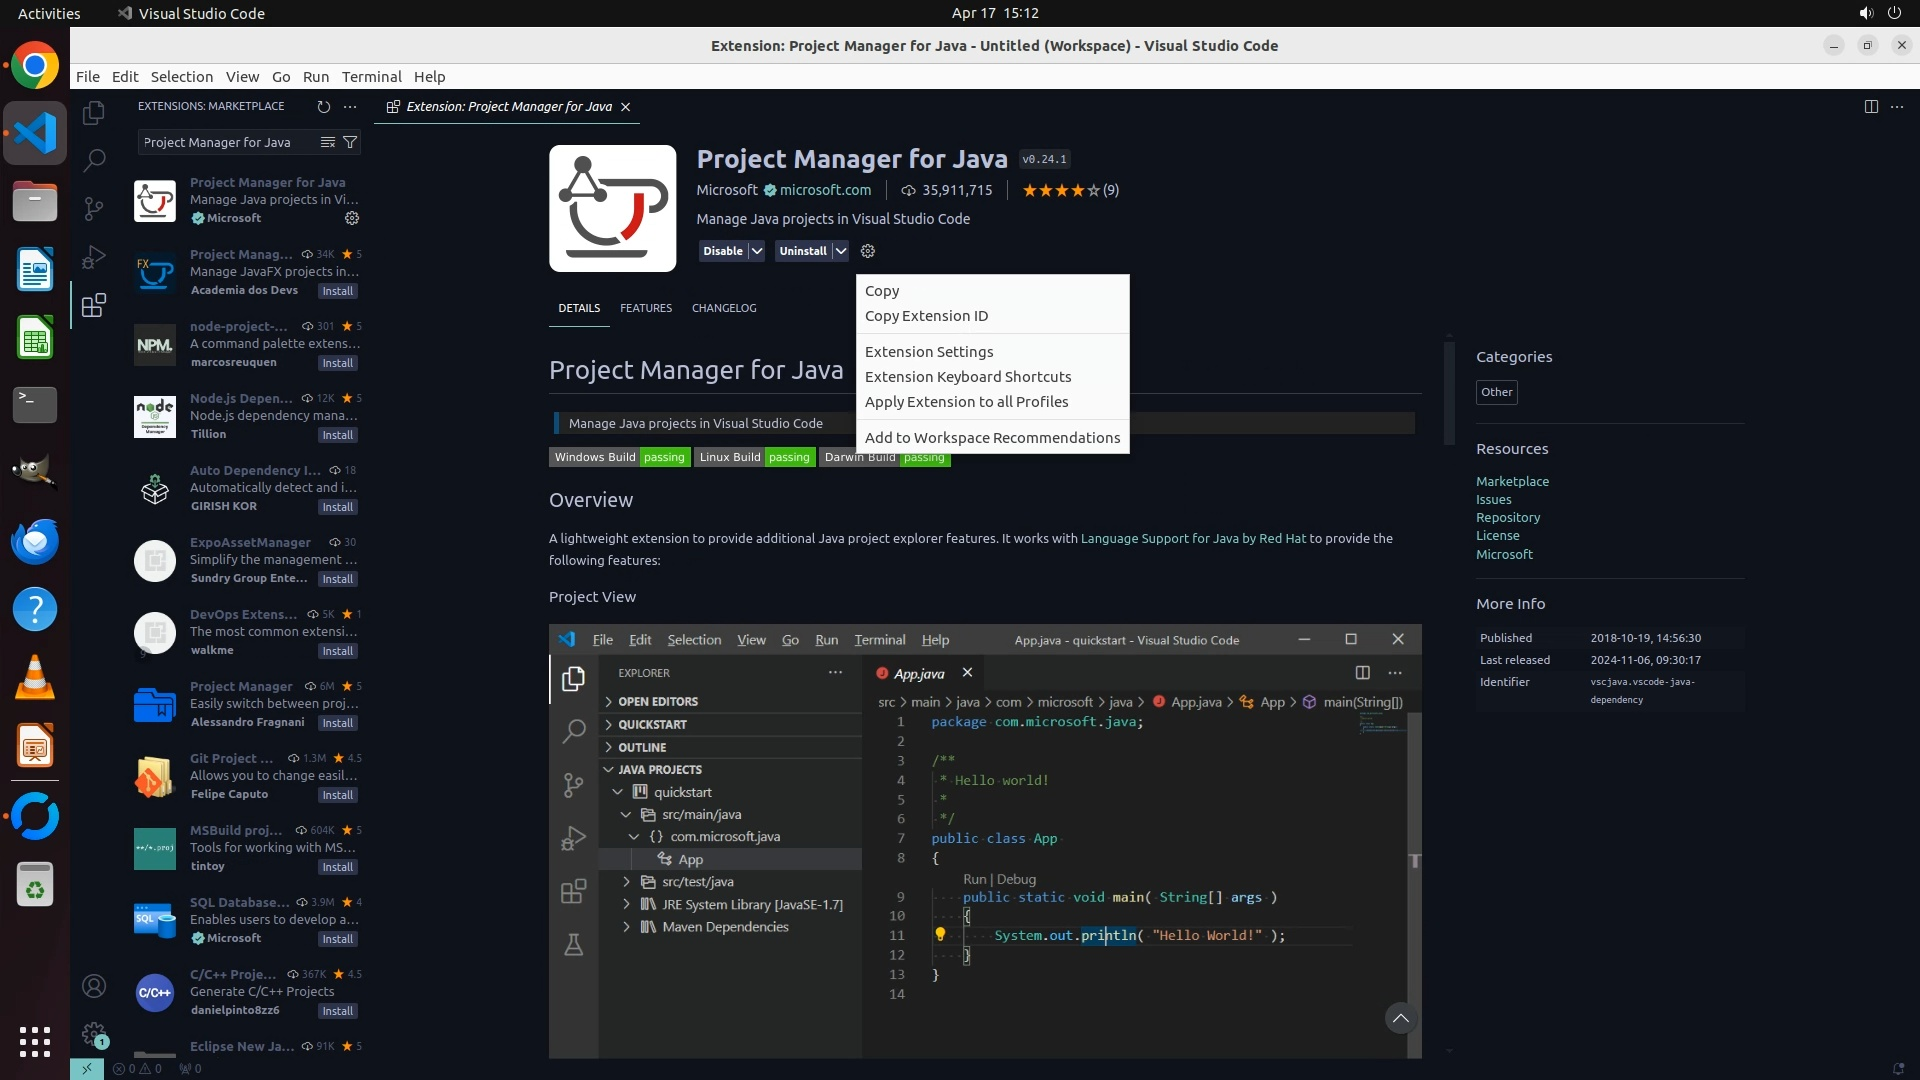
Task: Click the filter extensions funnel icon
Action: pos(350,142)
